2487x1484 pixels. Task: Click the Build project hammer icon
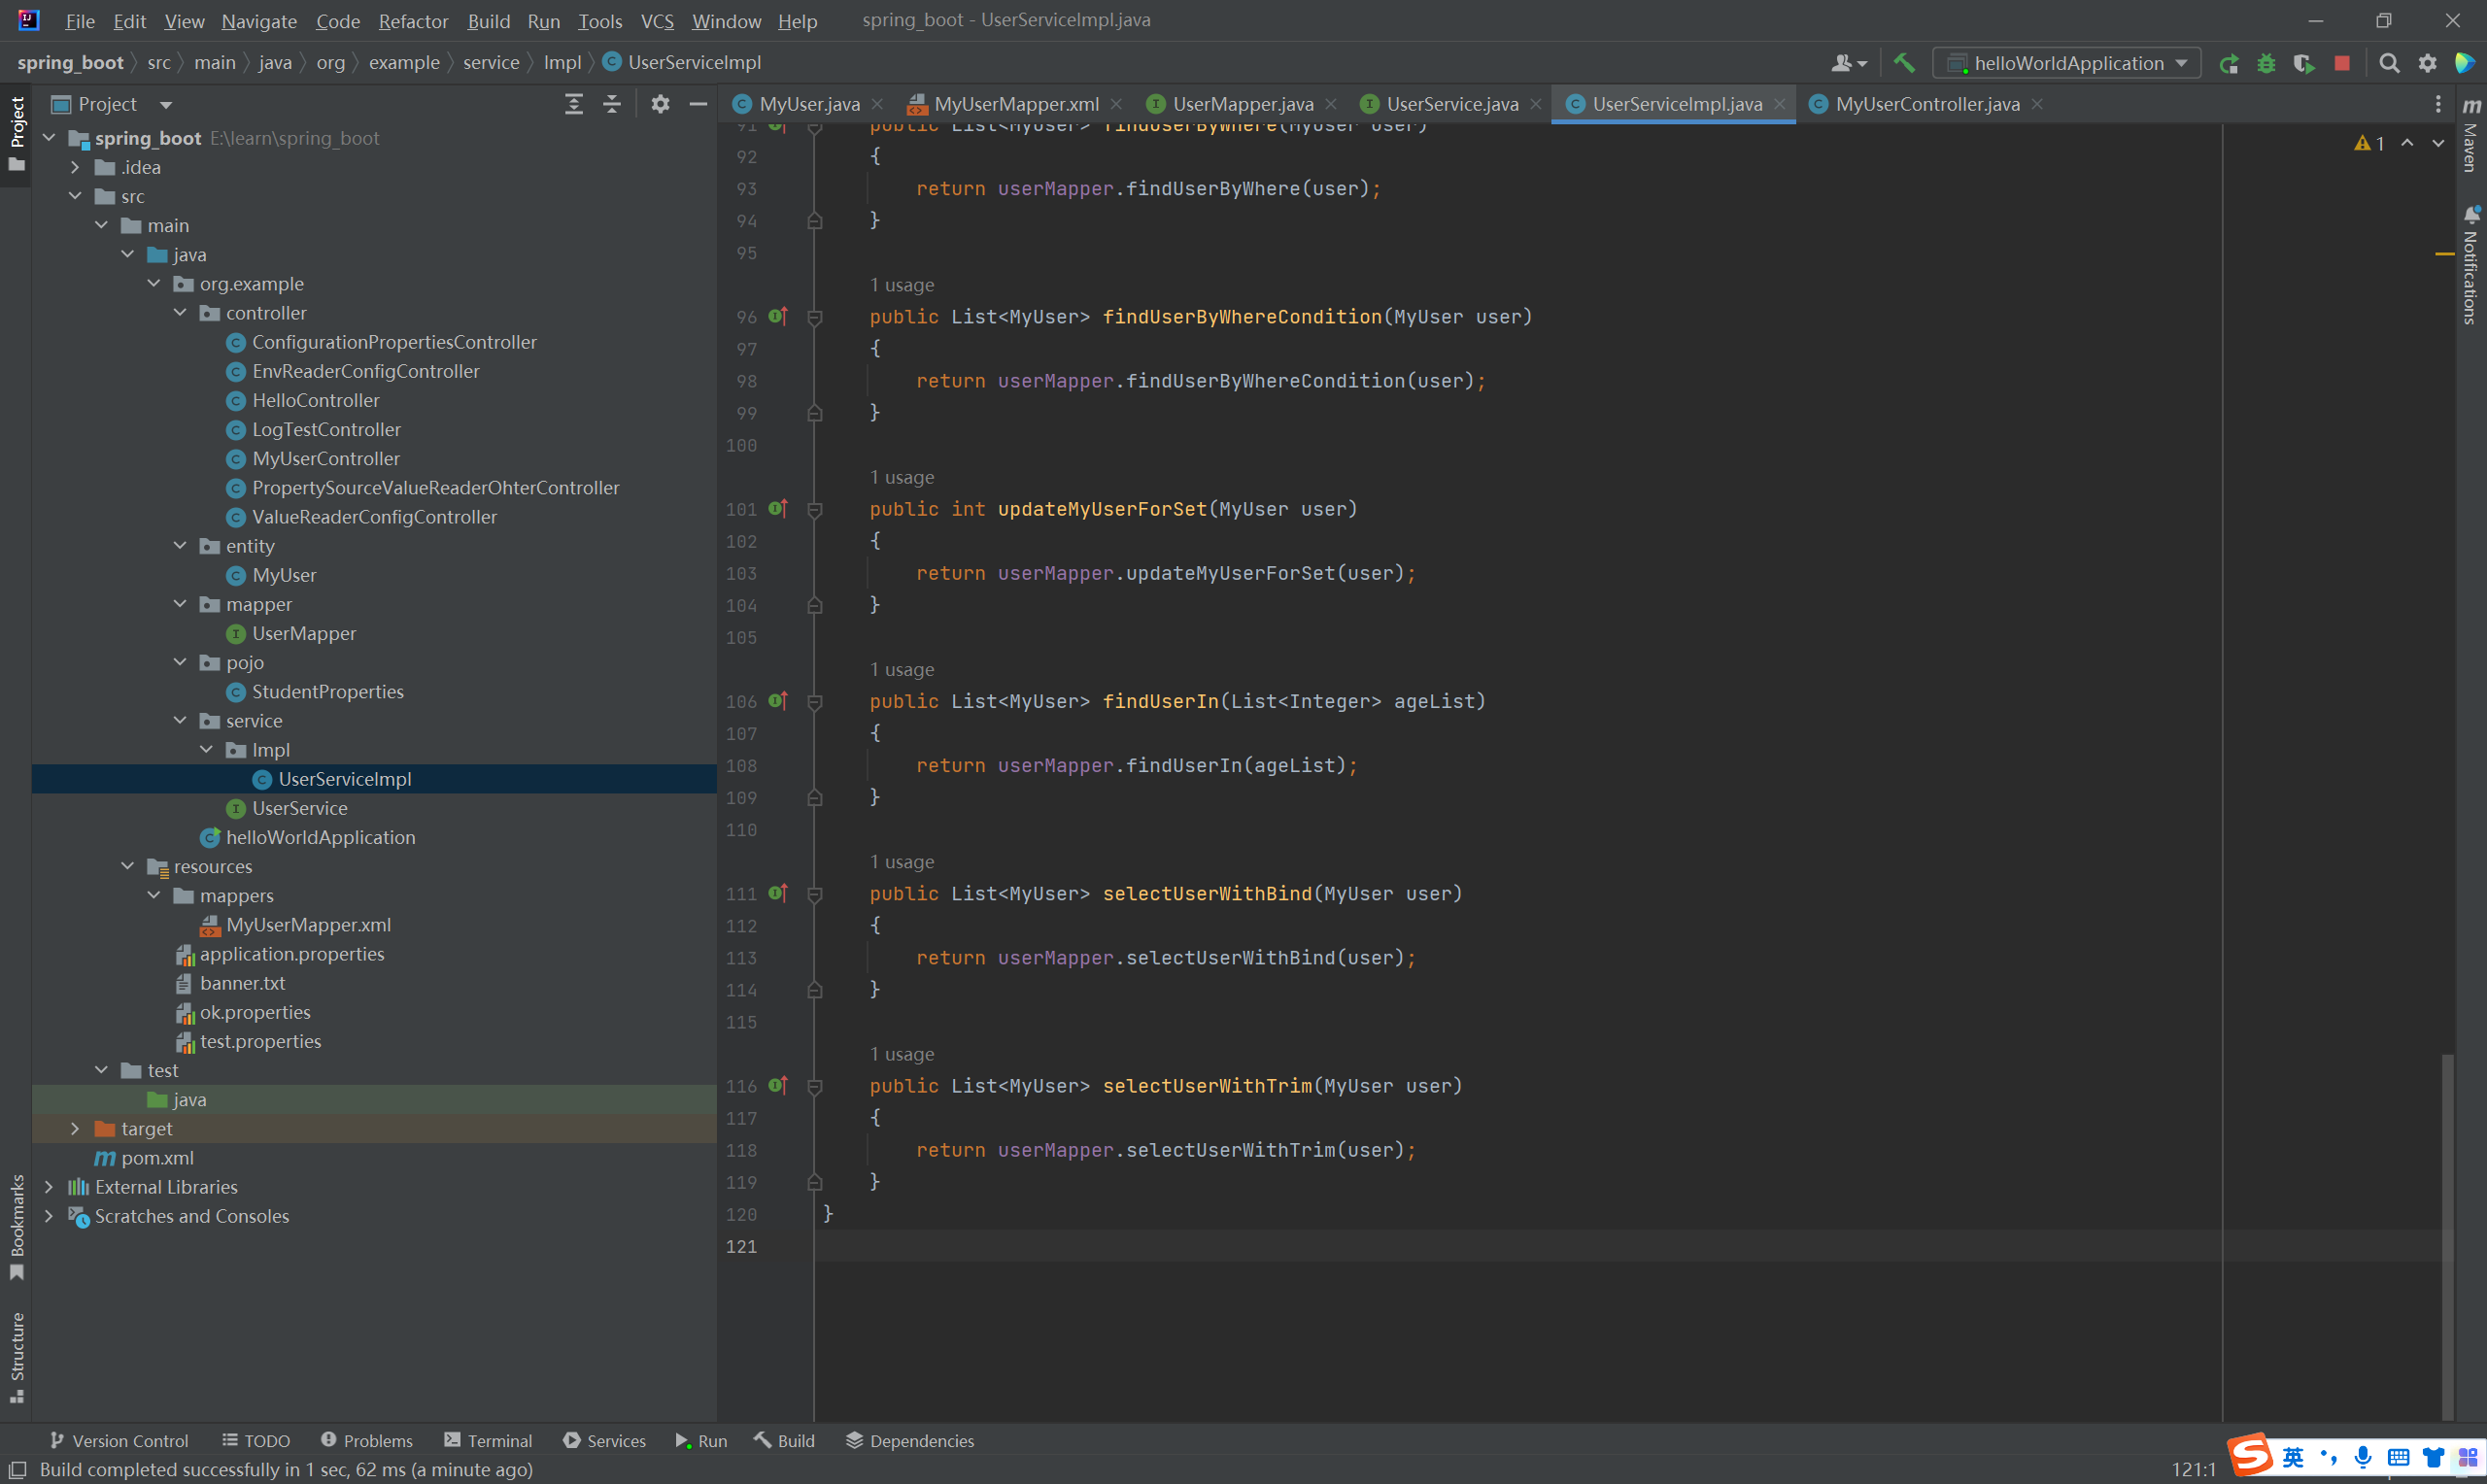tap(1904, 63)
